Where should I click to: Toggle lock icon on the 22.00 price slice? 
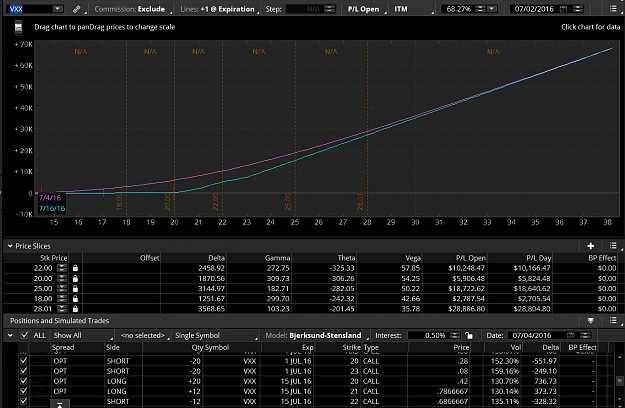tap(75, 268)
